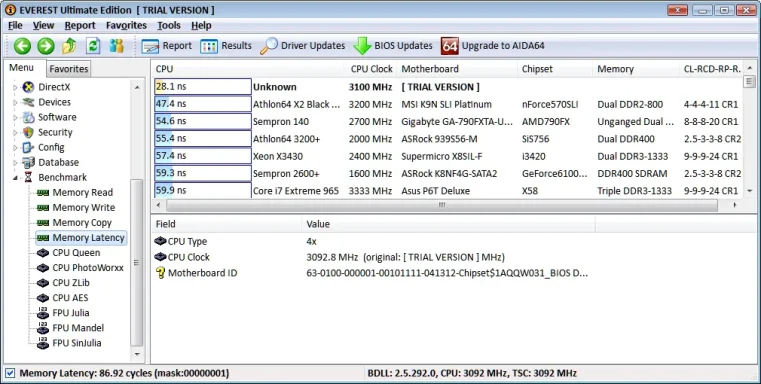Open the Memory Read benchmark
Screen dimensions: 761x384
83,193
